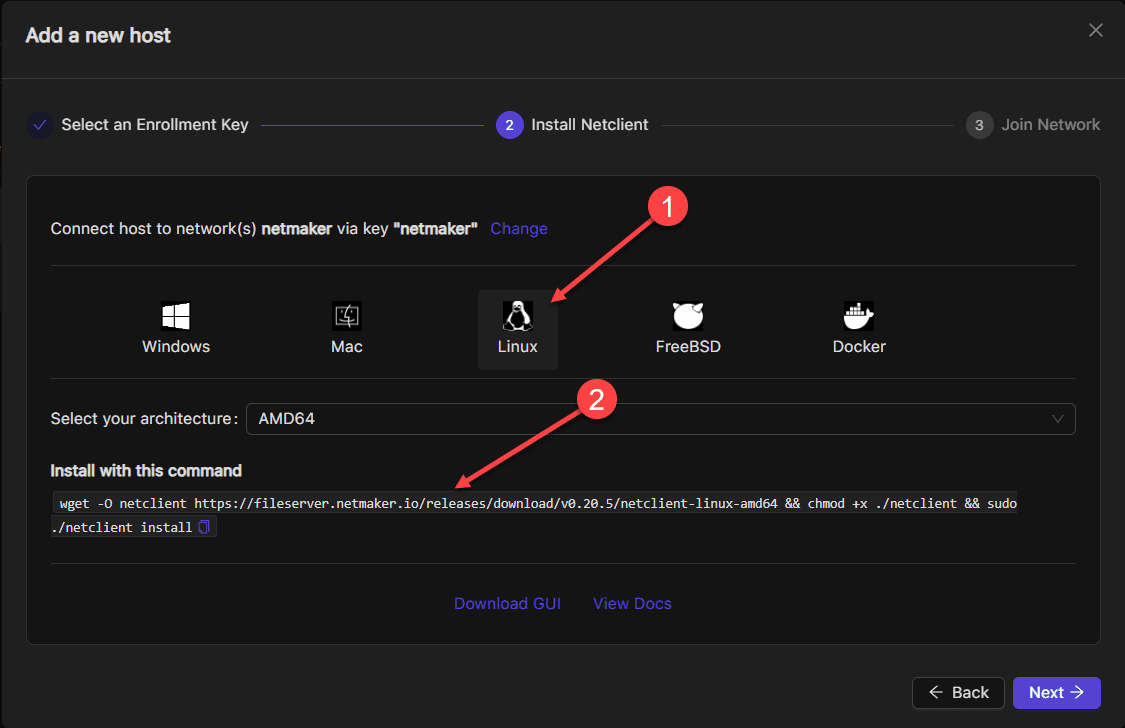
Task: Choose the Mac platform icon
Action: pos(347,316)
